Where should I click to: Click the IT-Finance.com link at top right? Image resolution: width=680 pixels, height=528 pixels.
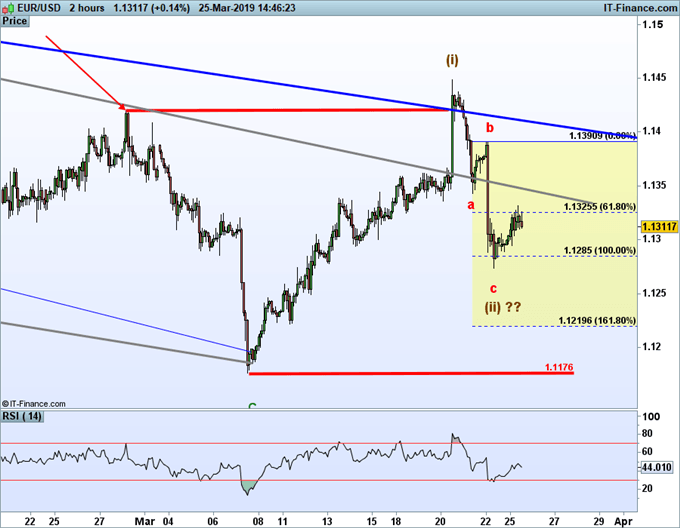[x=640, y=8]
